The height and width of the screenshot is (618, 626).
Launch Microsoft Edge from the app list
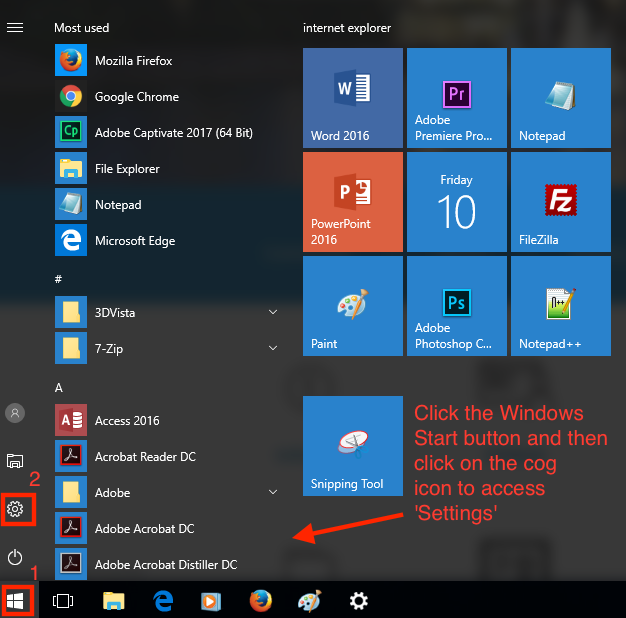coord(166,240)
